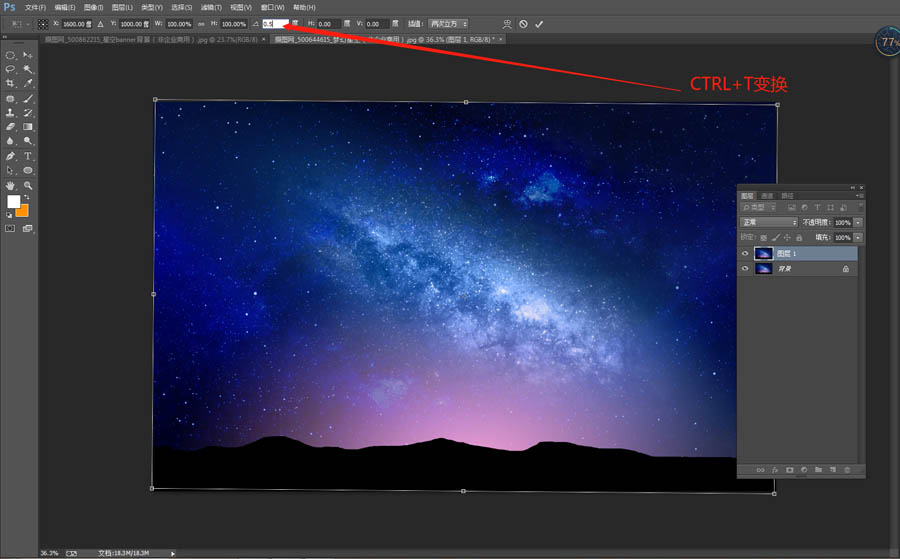Select the Clone Stamp tool
Screen dimensions: 900x559
click(10, 113)
